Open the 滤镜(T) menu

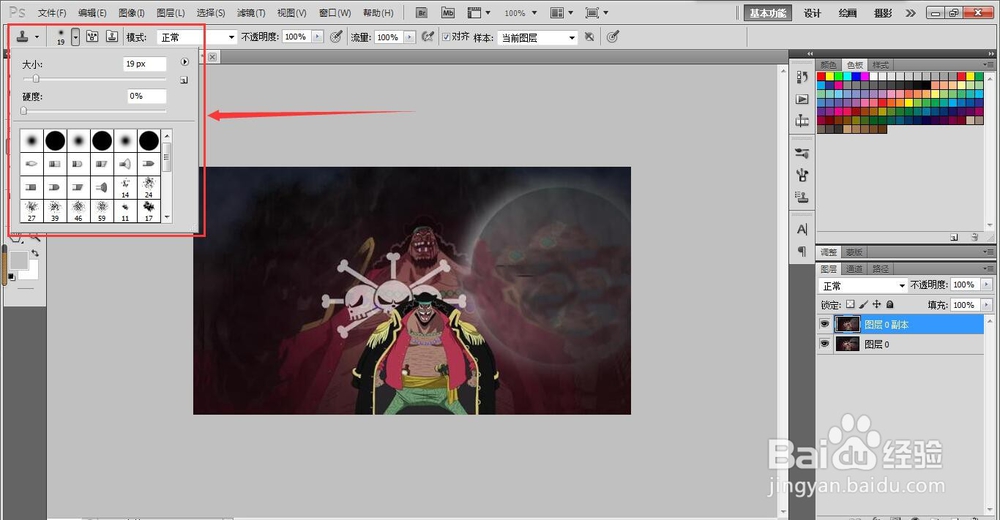click(251, 13)
